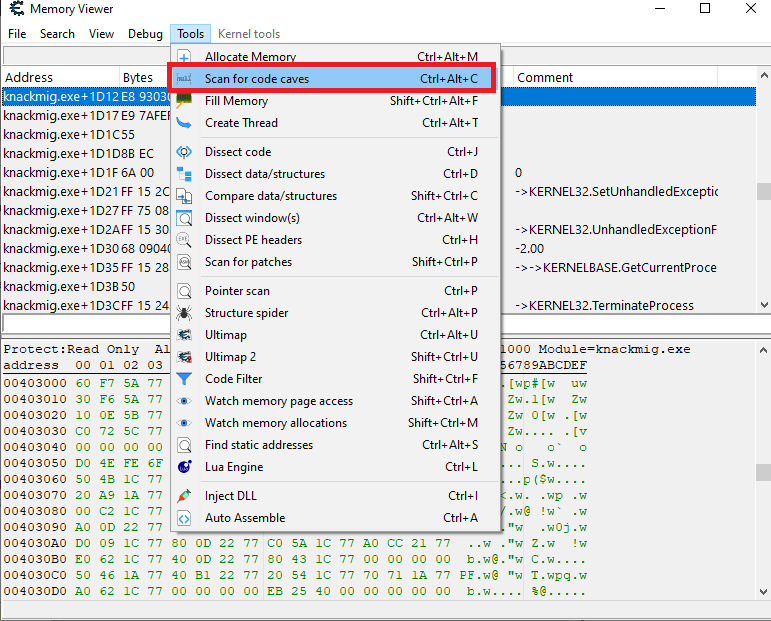Screen dimensions: 771x621
Task: Click the Comment column header
Action: click(x=615, y=77)
